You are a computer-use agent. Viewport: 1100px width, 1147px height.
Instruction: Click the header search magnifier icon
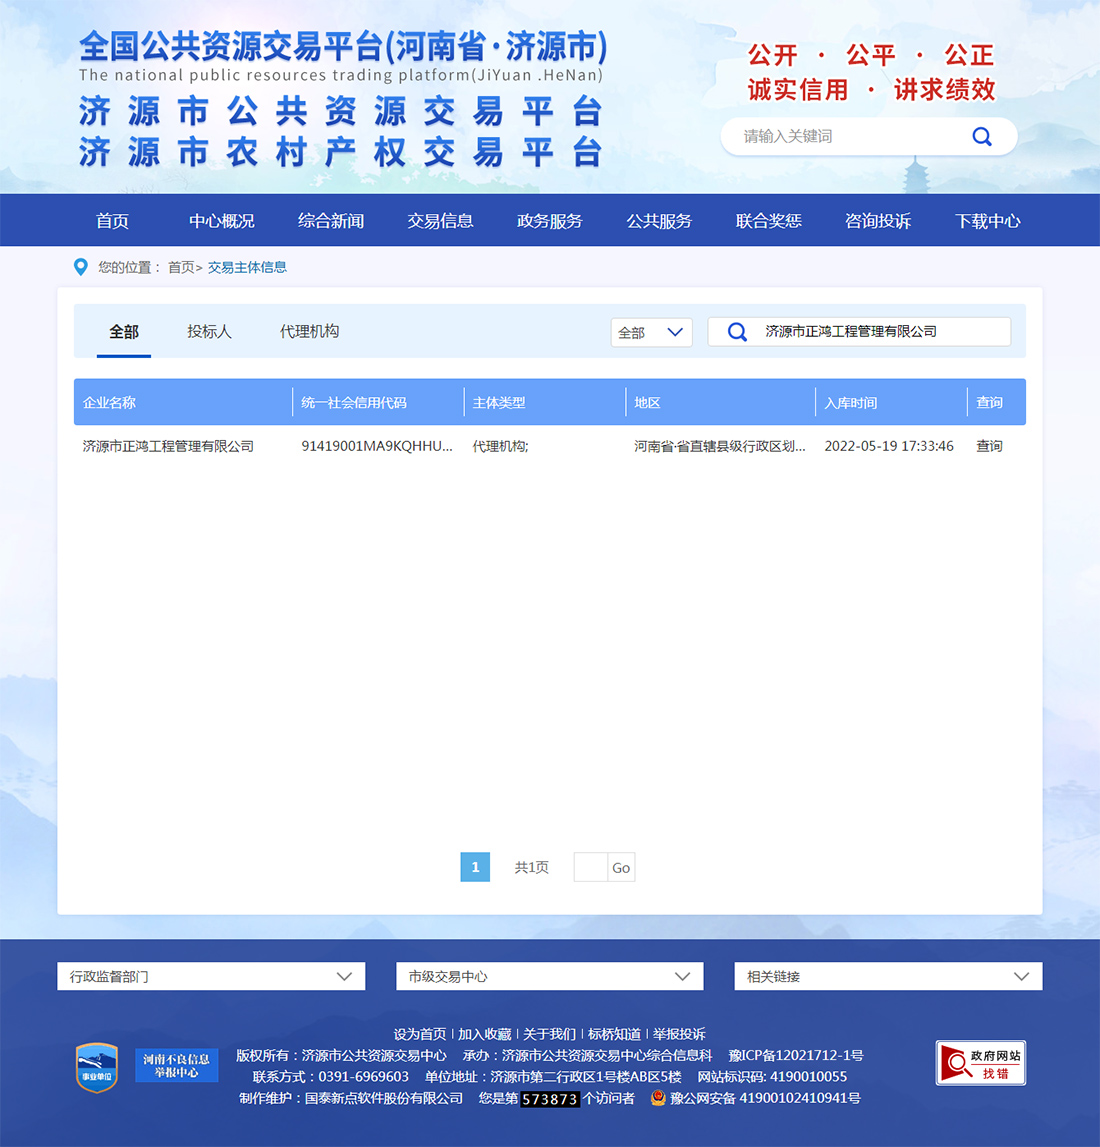point(982,137)
